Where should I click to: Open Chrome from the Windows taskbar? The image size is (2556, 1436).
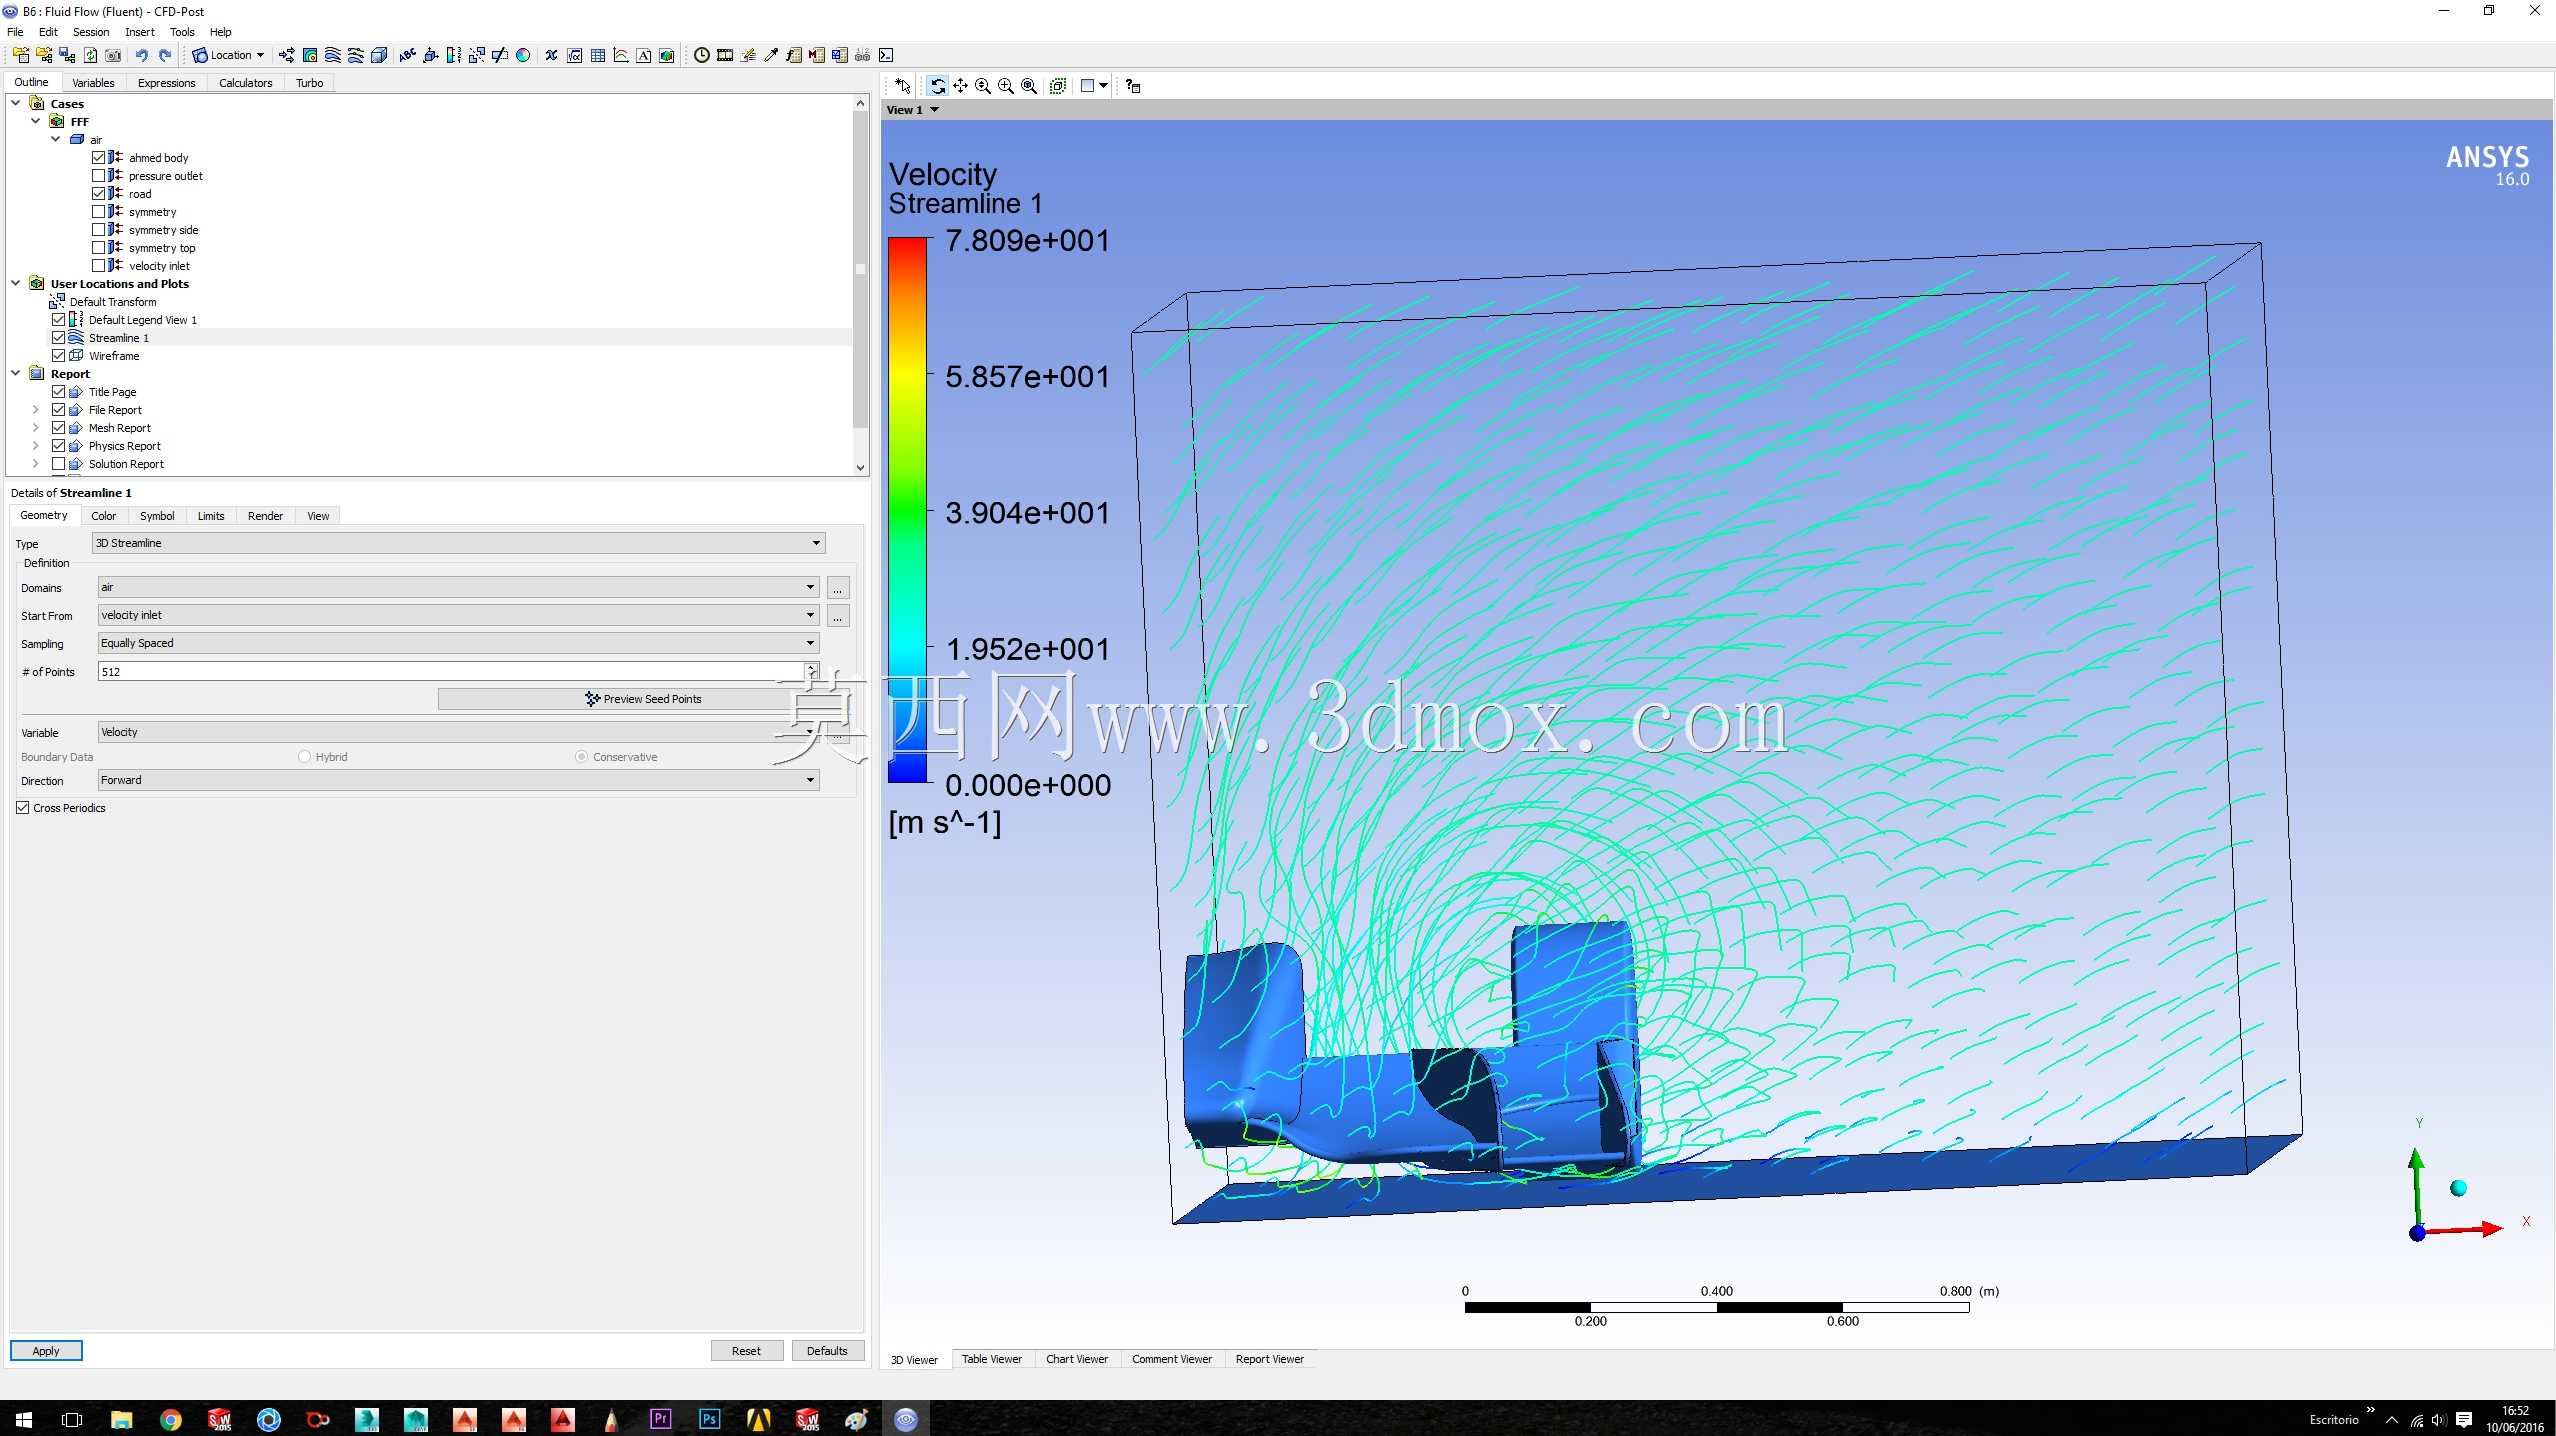[x=171, y=1419]
